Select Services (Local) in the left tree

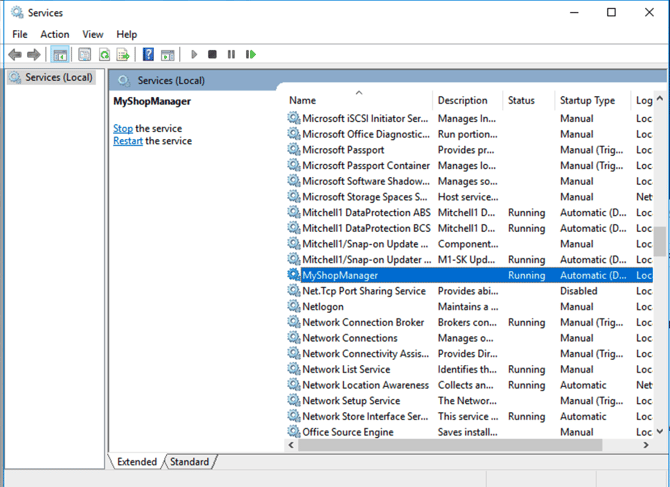tap(58, 77)
